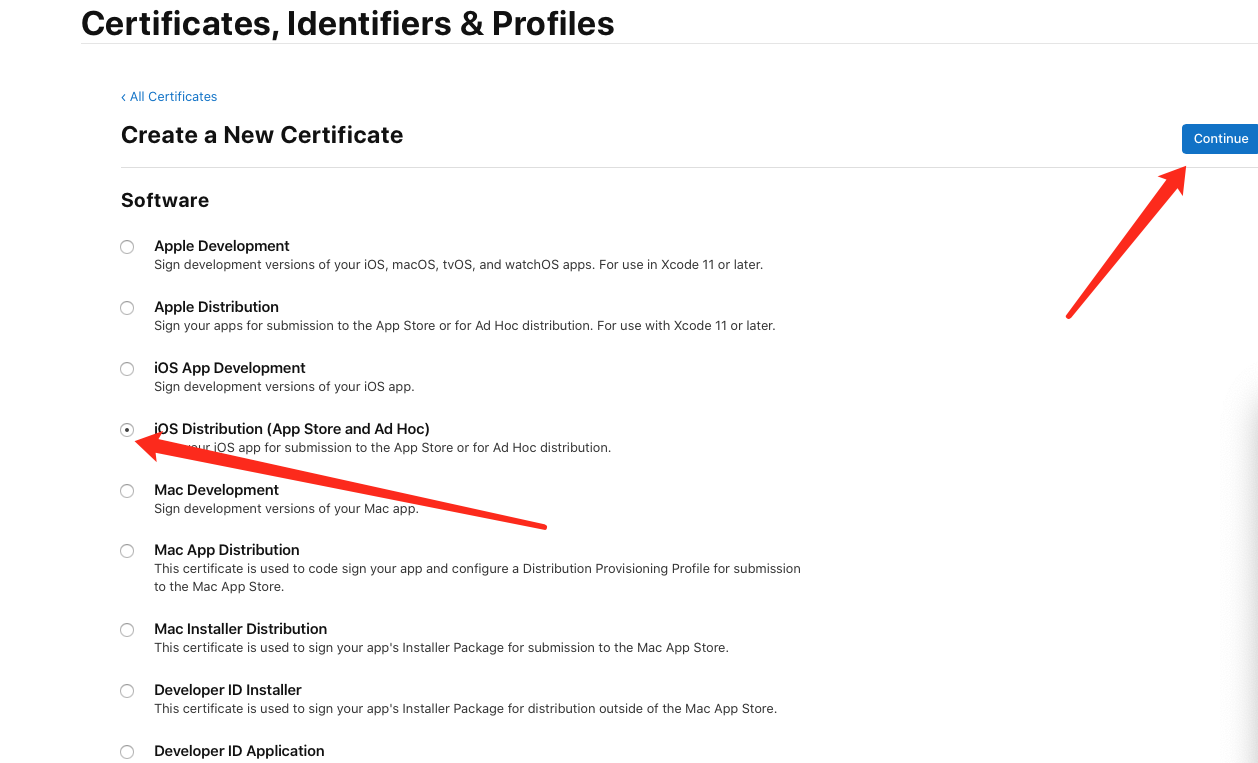Click the Developer ID Application label

239,751
